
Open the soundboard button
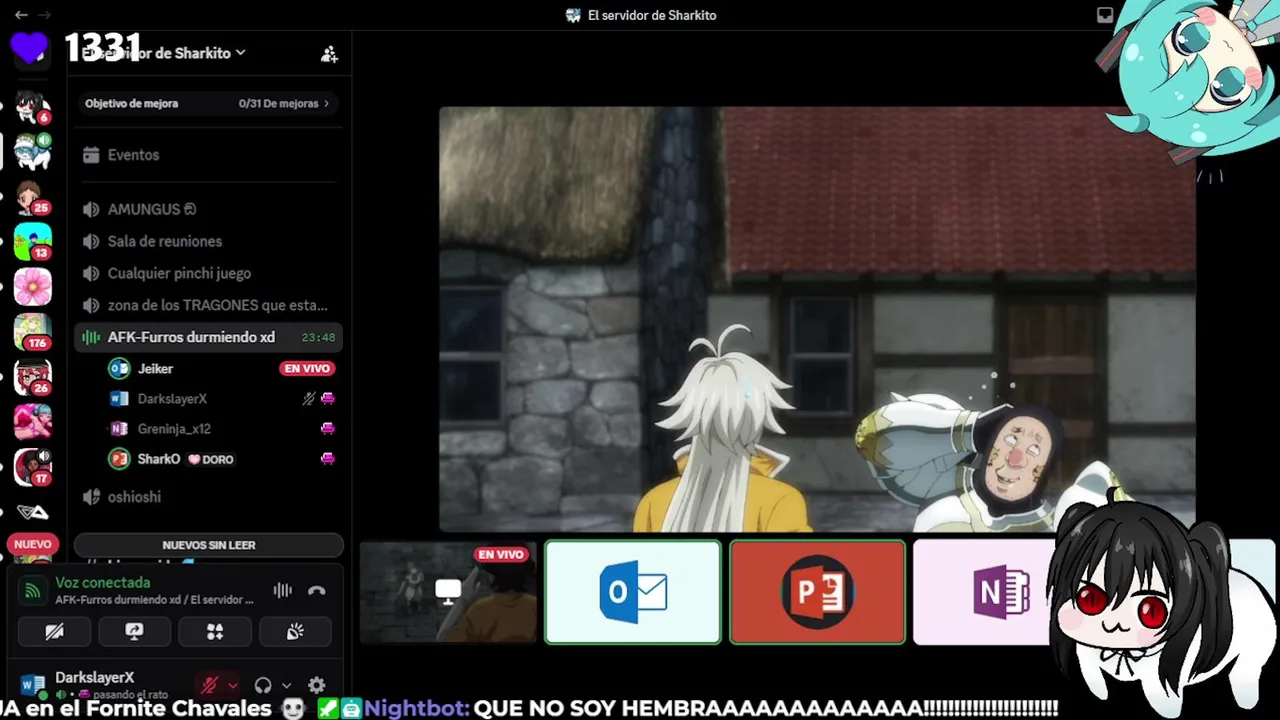click(295, 631)
